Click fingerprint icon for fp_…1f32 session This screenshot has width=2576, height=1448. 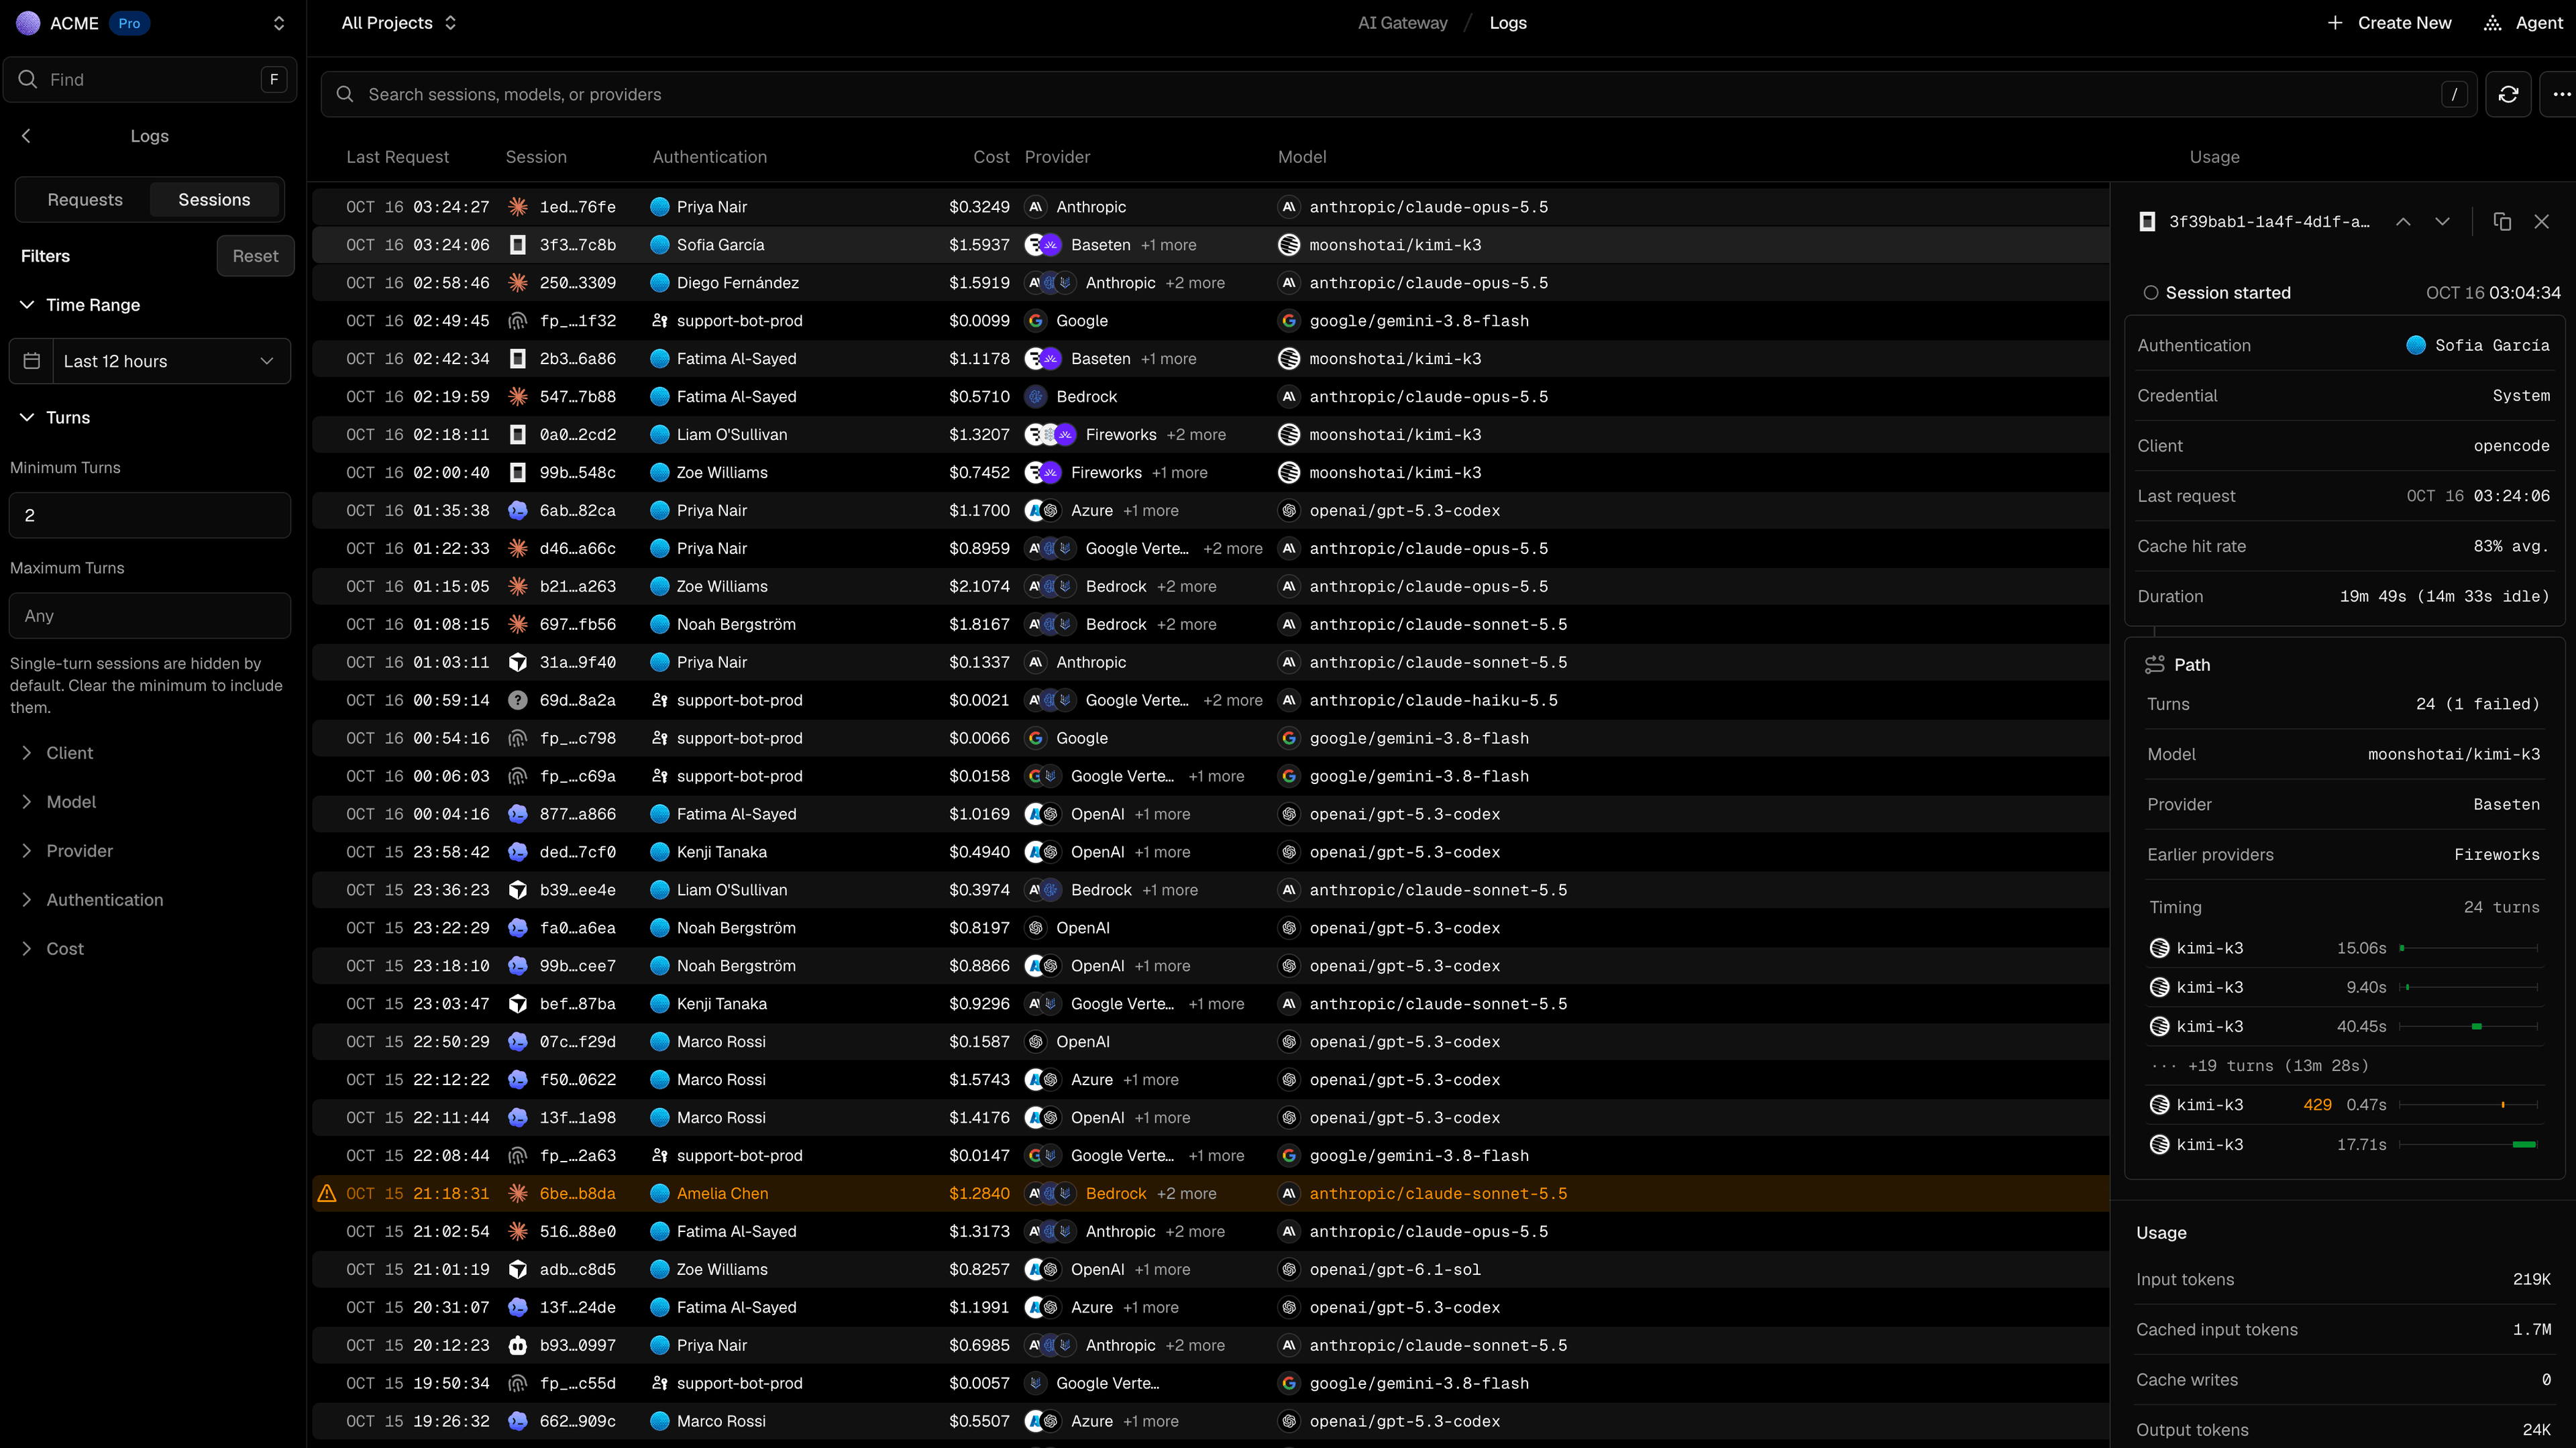click(x=517, y=321)
